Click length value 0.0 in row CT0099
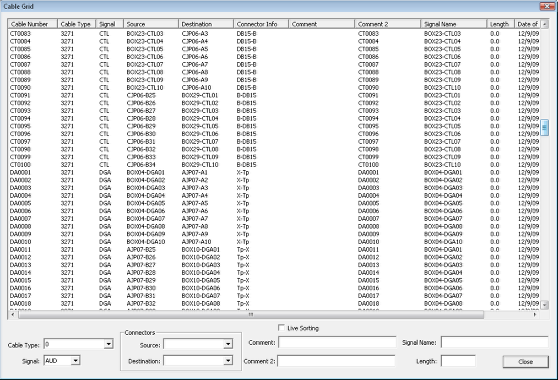Viewport: 558px width, 380px height. [494, 157]
